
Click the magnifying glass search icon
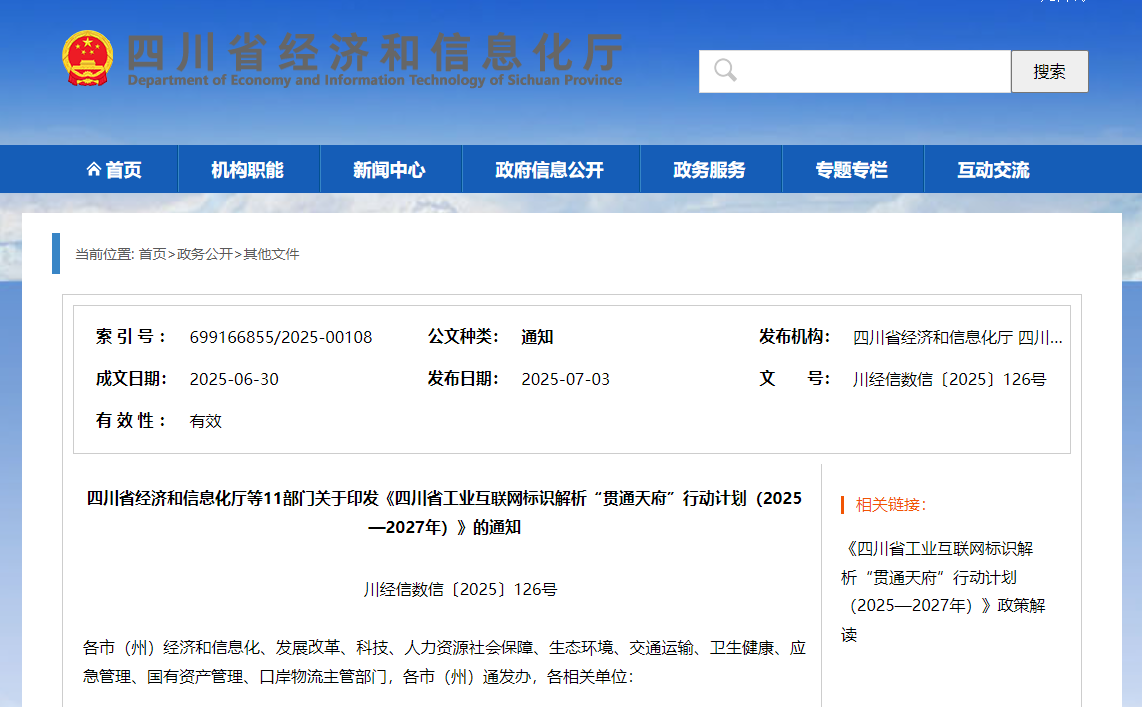pos(725,71)
